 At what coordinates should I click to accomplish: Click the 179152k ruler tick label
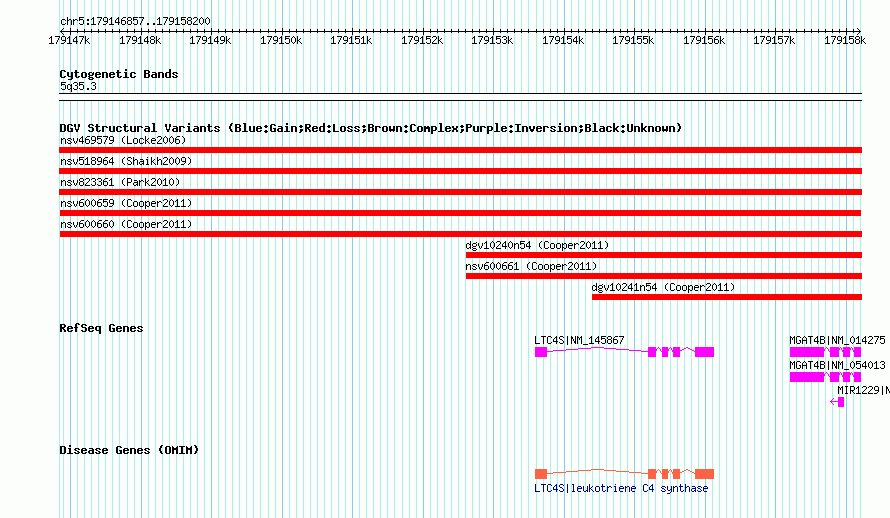[x=422, y=40]
